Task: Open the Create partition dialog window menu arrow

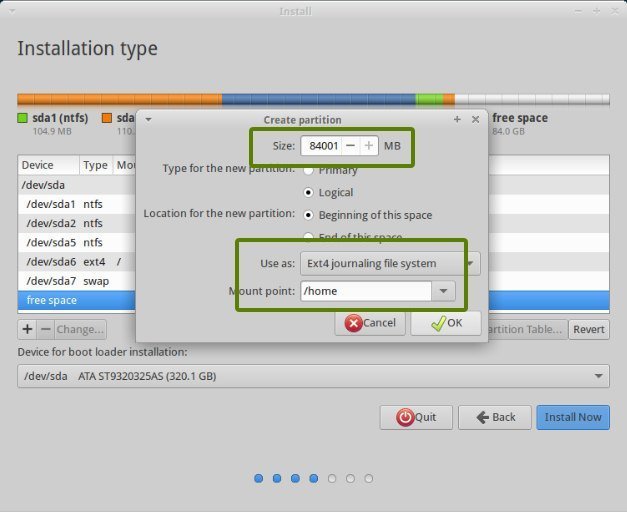Action: click(x=148, y=120)
